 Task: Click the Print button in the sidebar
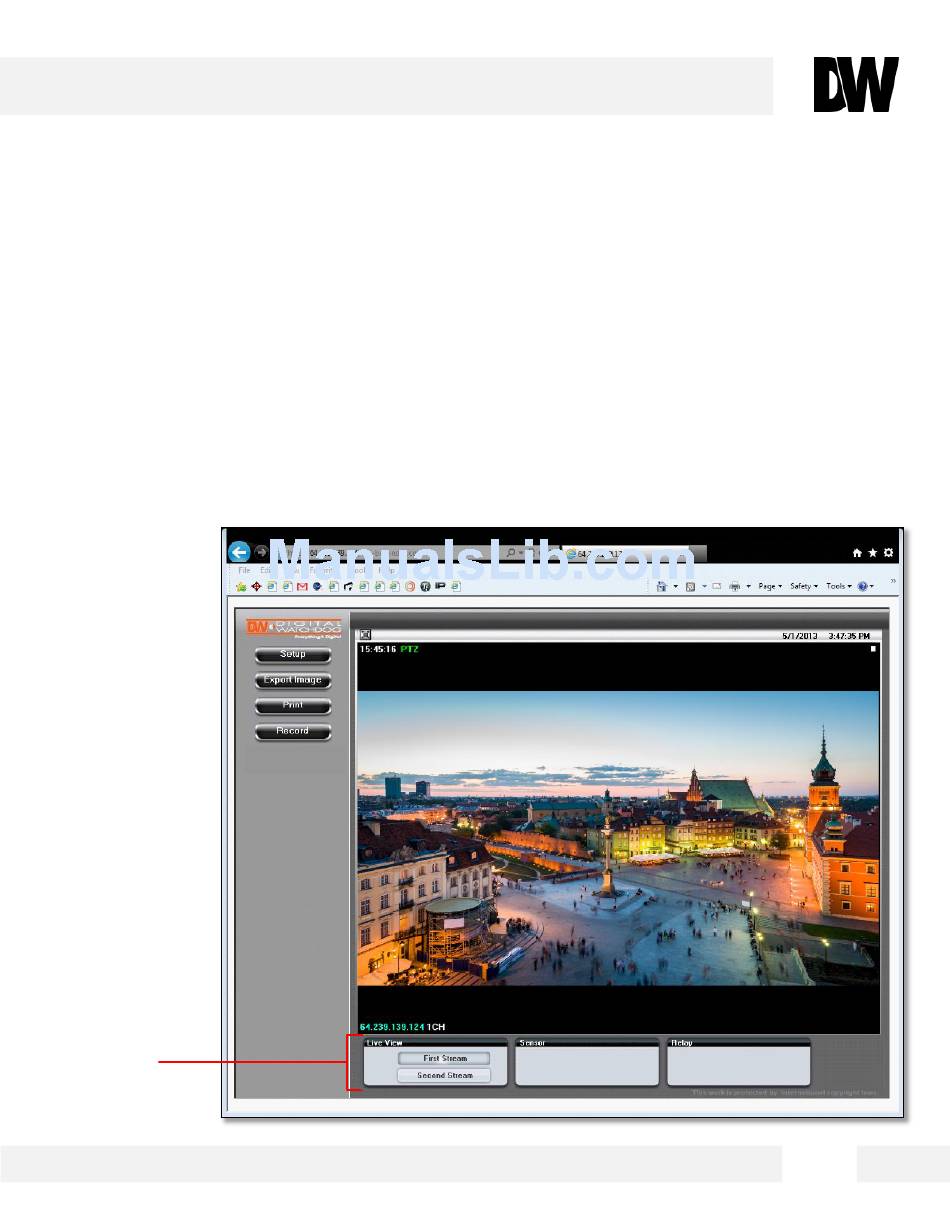[292, 706]
